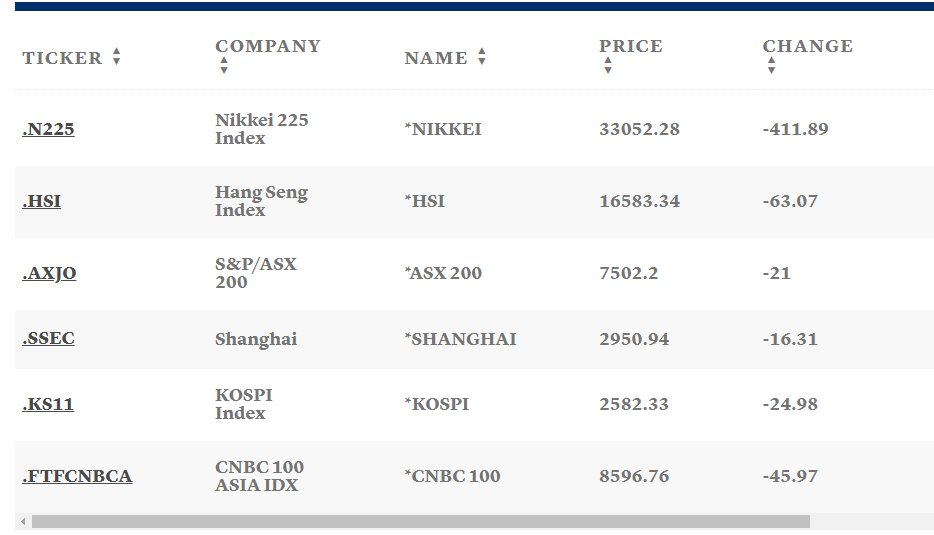Click the CHANGE column header
The height and width of the screenshot is (535, 934).
(x=808, y=46)
